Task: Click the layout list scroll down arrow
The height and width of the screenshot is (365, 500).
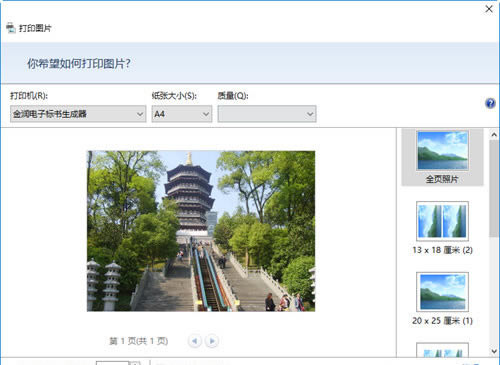Action: point(494,351)
